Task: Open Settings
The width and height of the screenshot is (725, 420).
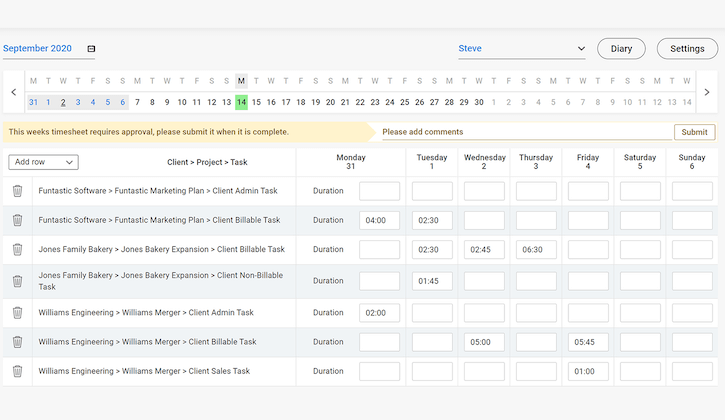Action: coord(687,49)
